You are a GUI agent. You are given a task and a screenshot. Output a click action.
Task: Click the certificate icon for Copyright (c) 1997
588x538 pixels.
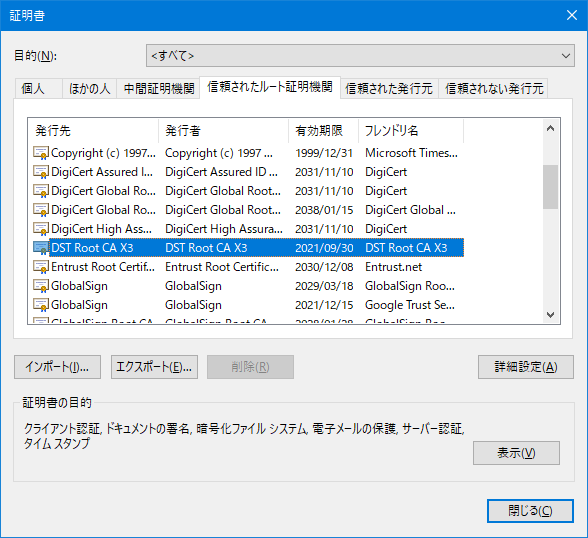click(x=41, y=153)
